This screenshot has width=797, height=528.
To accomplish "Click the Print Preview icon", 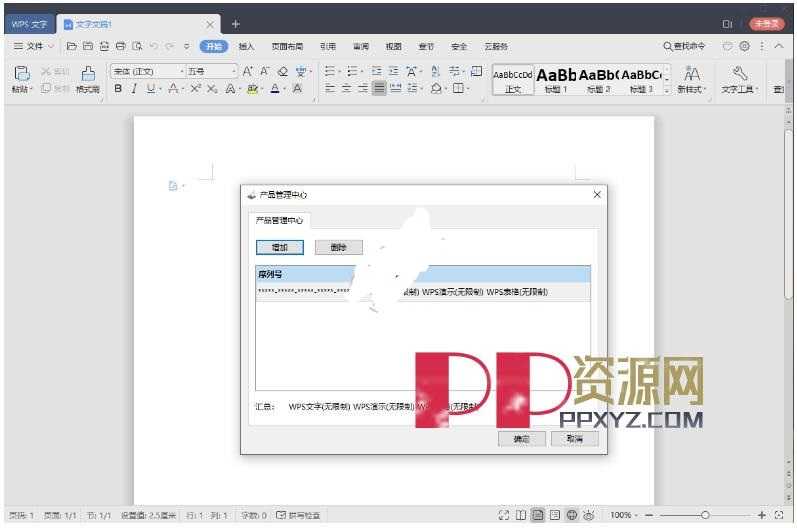I will (137, 46).
